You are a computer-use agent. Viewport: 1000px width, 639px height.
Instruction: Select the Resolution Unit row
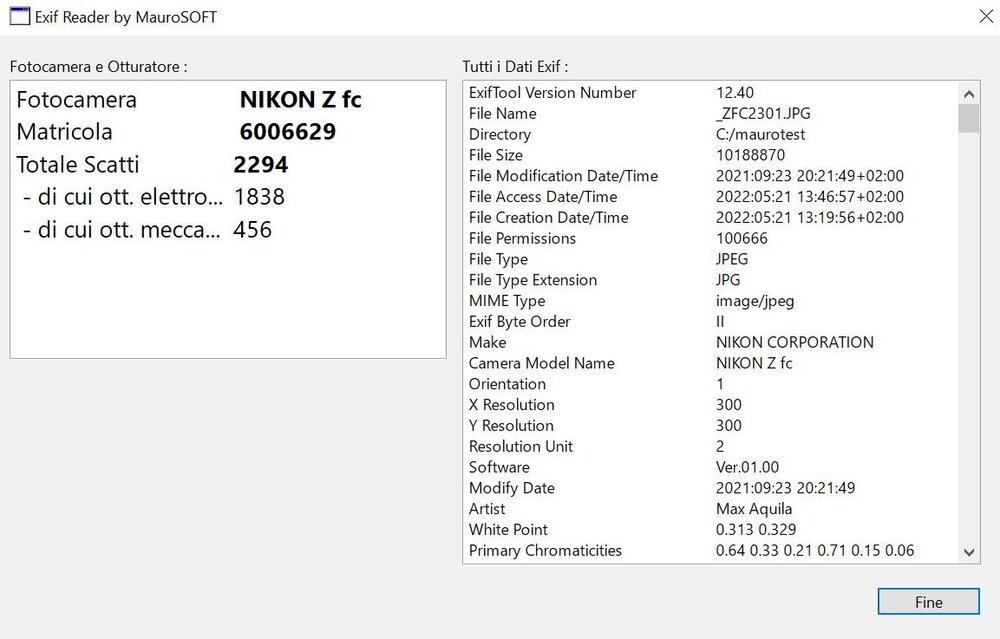pos(710,446)
